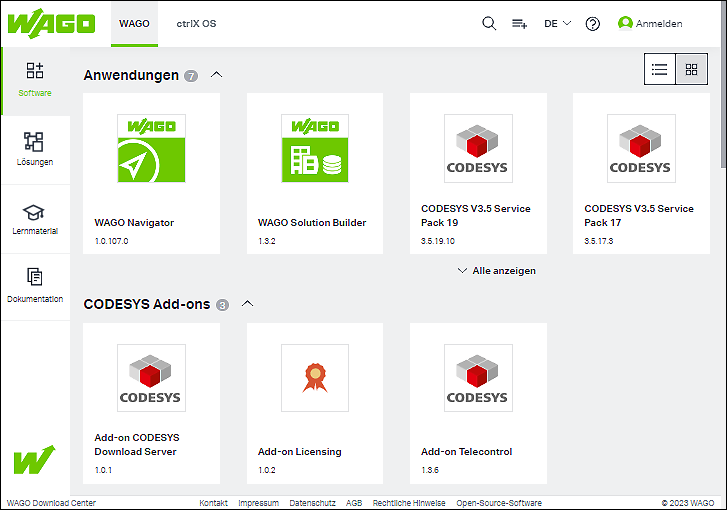Click WAGO Navigator title text
Screen dimensions: 727x510
coord(134,223)
